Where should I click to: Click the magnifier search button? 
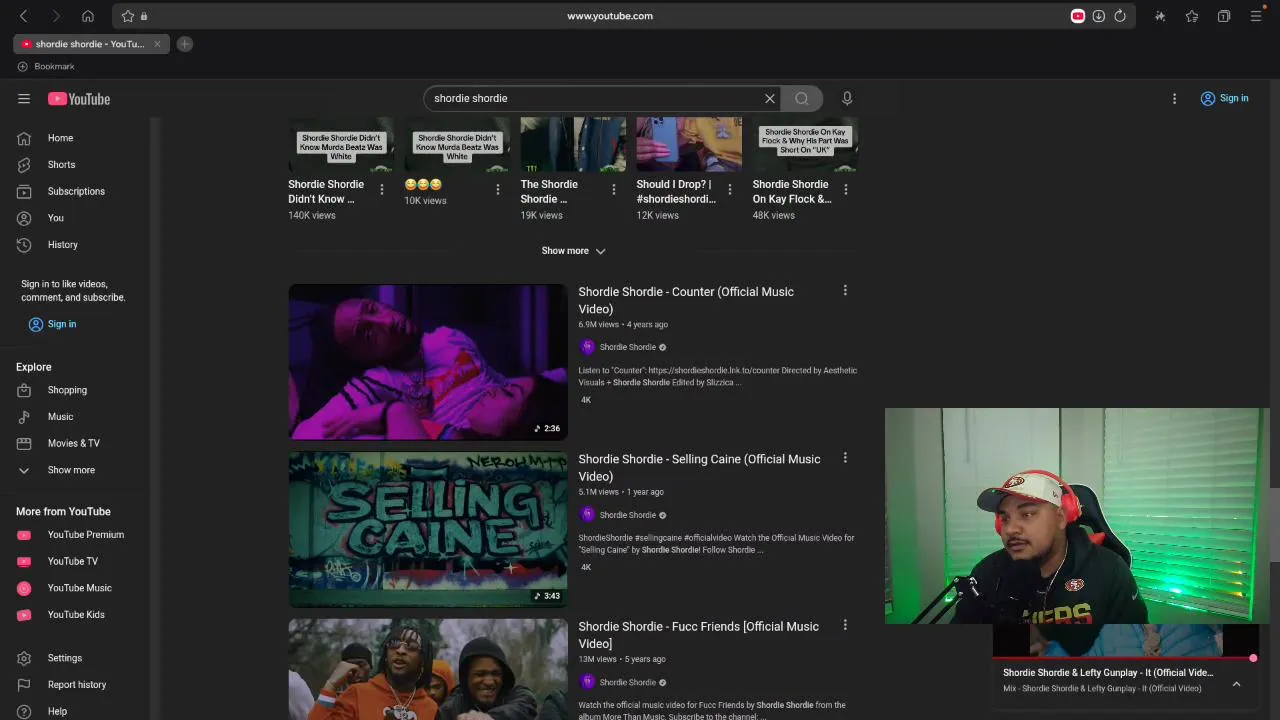point(802,98)
